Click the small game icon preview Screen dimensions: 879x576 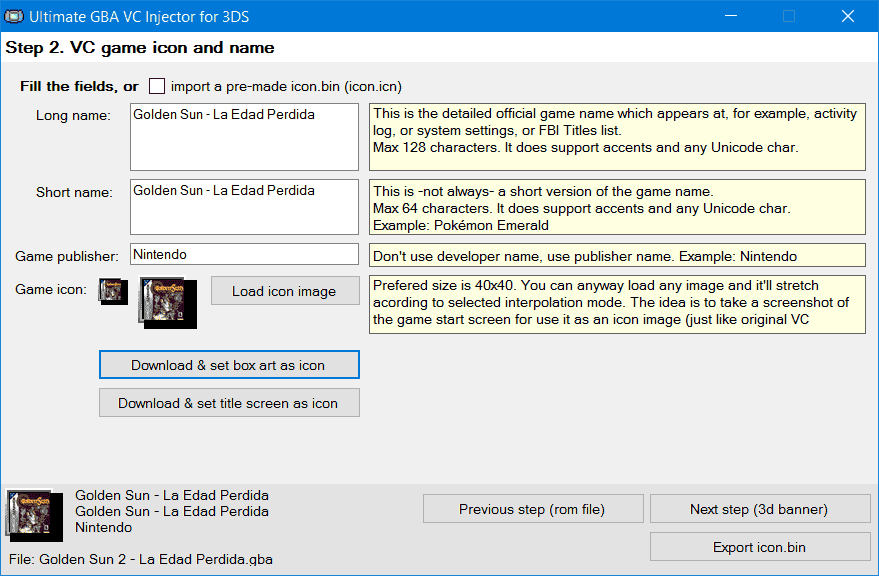113,292
